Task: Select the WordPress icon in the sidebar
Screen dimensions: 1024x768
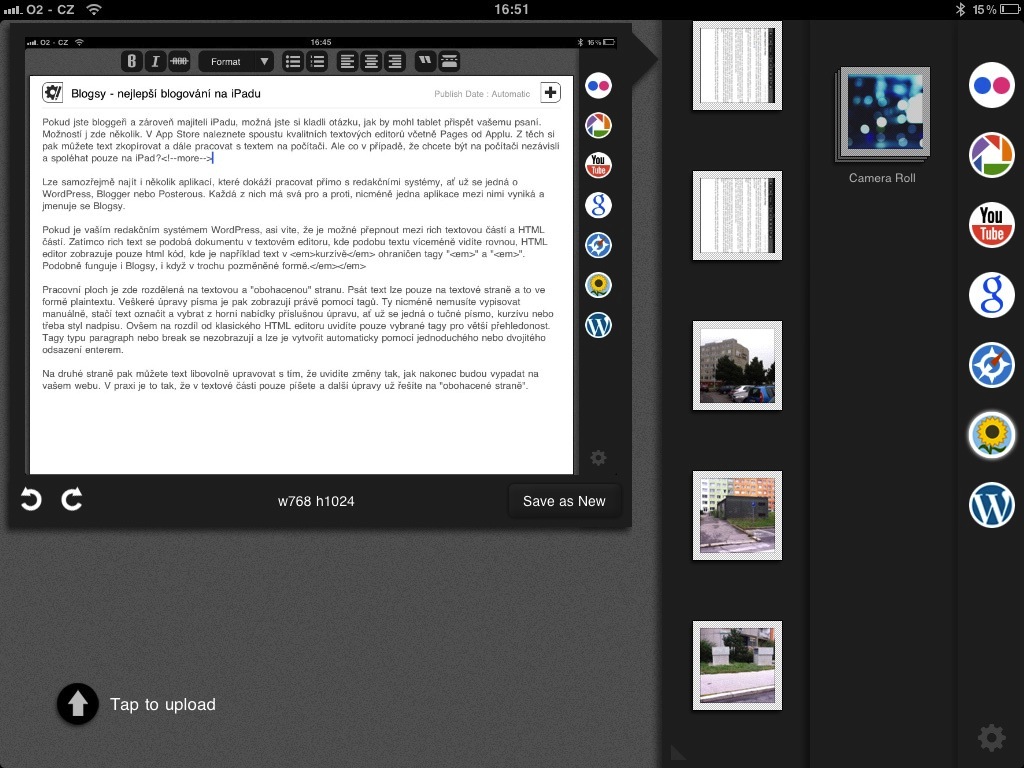Action: click(991, 505)
